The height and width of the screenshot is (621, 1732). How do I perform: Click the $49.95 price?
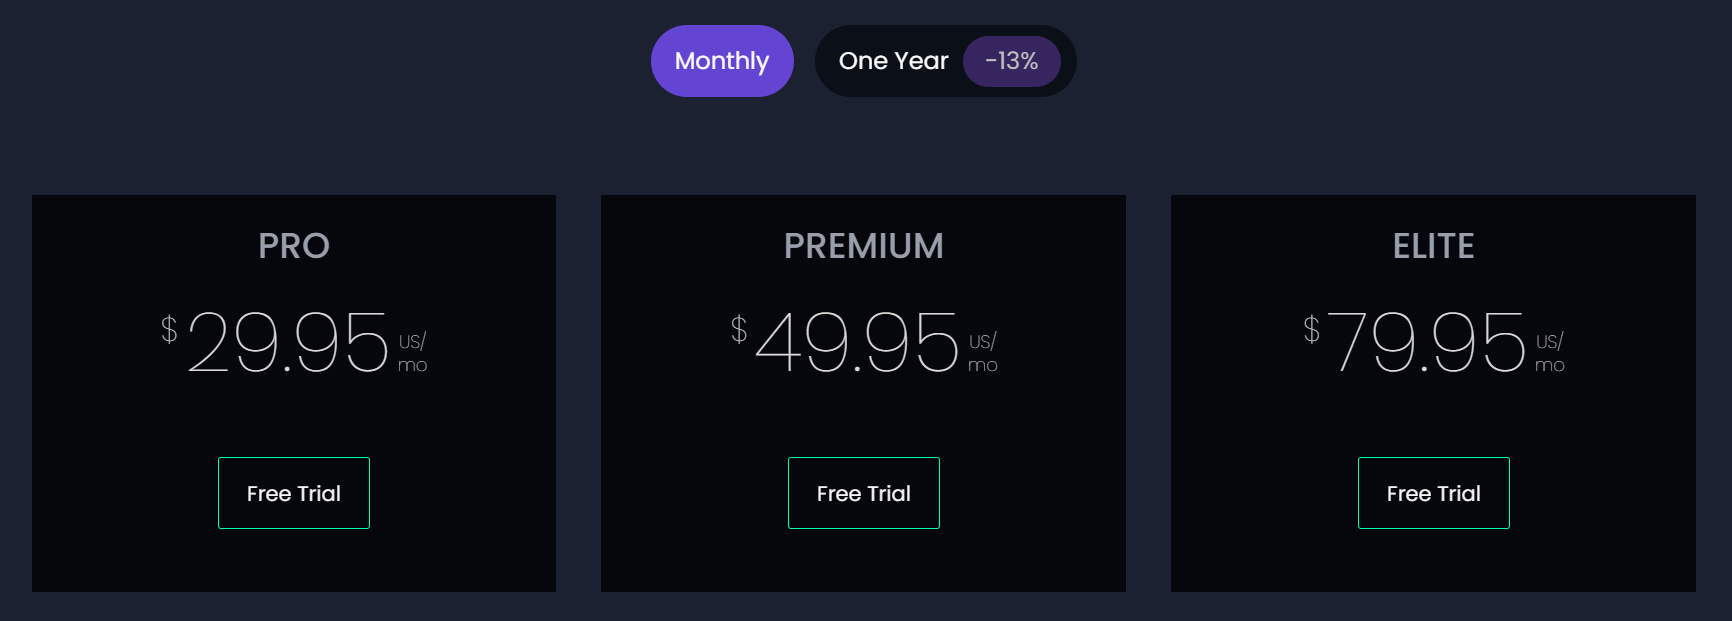(x=858, y=342)
